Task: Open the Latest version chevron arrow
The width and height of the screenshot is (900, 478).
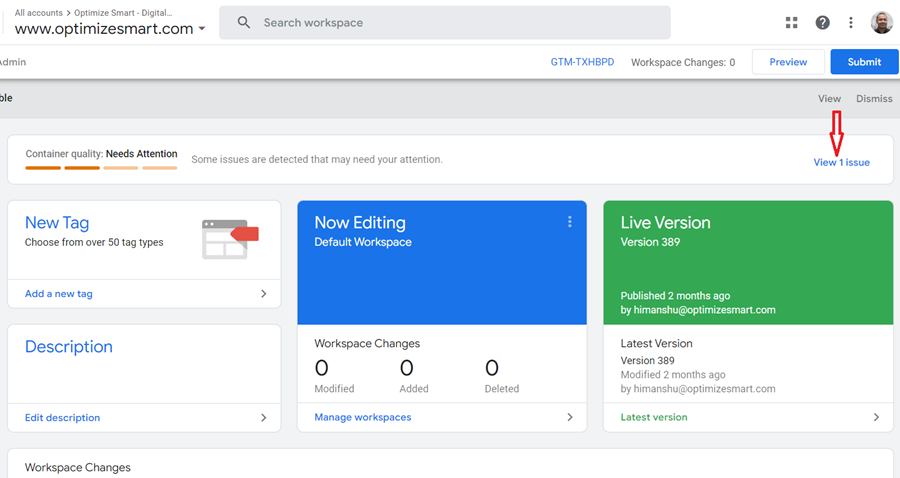Action: 876,417
